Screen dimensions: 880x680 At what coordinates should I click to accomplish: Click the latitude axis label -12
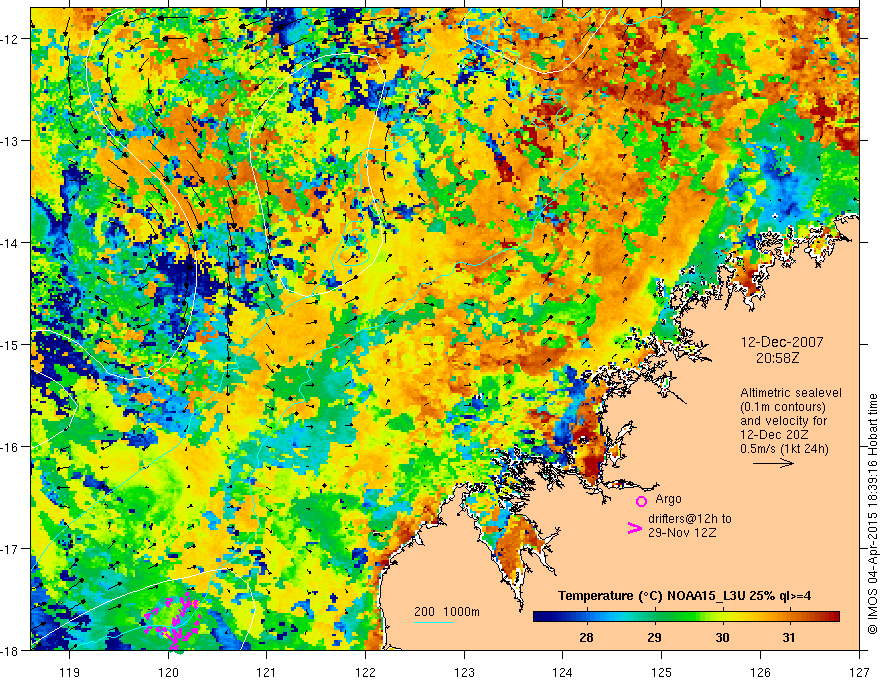[x=11, y=39]
